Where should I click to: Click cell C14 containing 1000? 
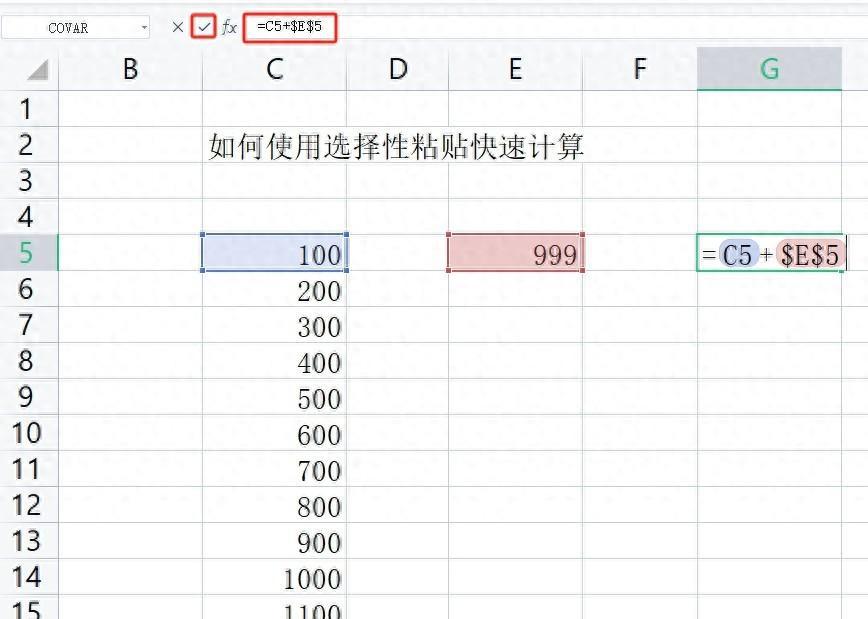275,576
